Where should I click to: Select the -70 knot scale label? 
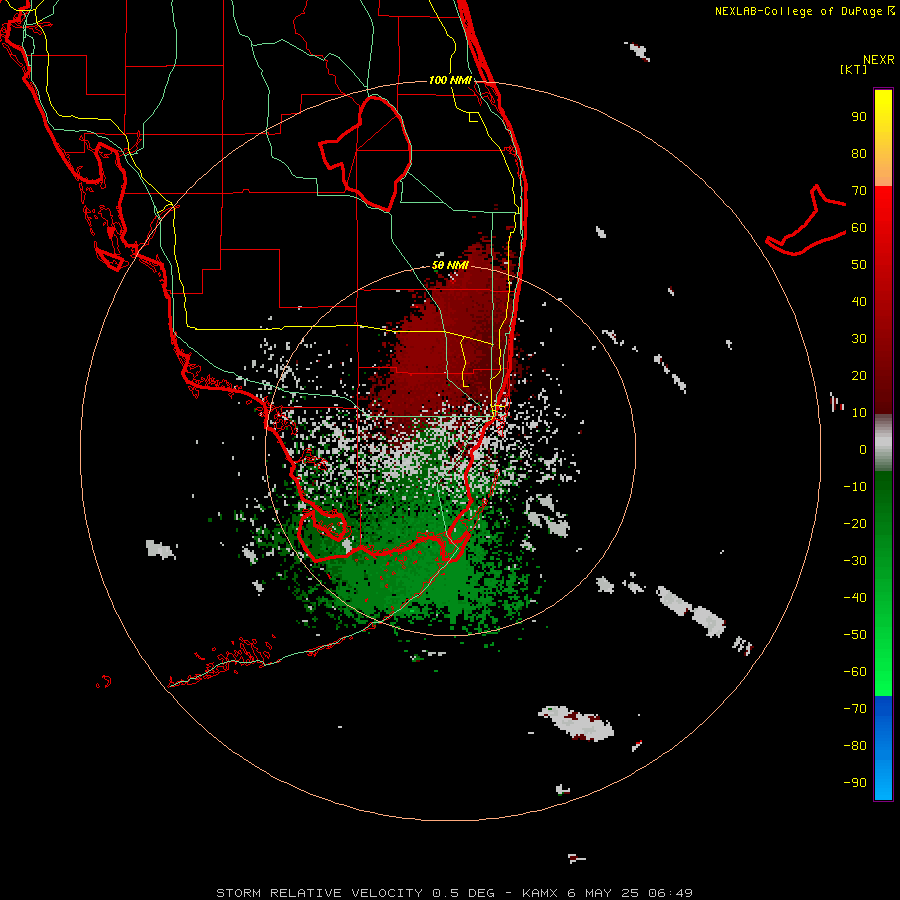(x=855, y=709)
